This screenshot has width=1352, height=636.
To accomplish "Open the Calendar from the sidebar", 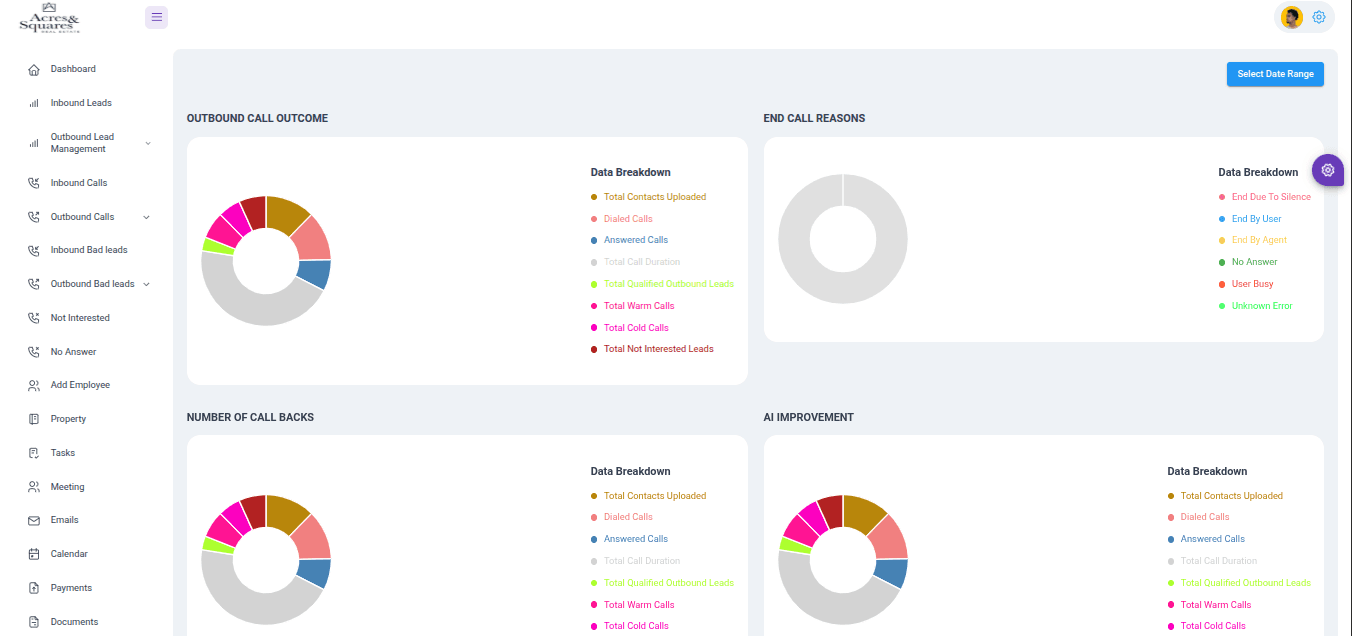I will (71, 553).
